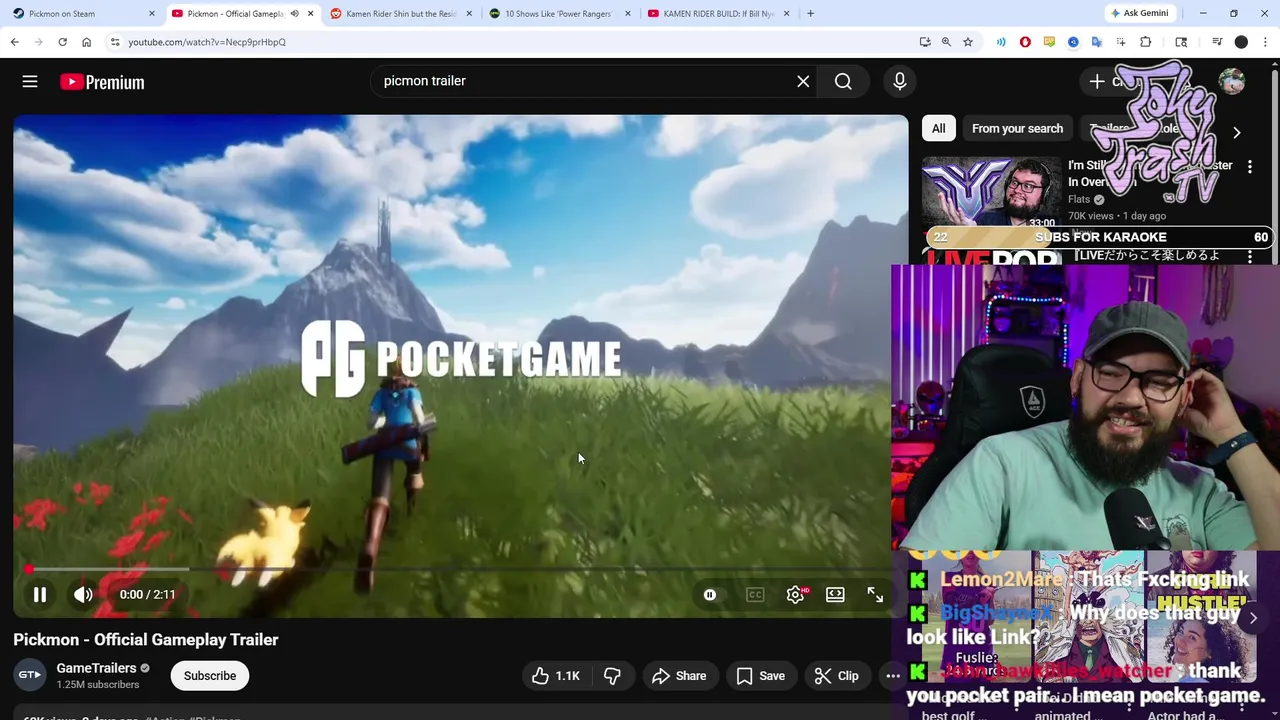Screen dimensions: 1280x720
Task: Open media controls music icon
Action: click(x=1217, y=42)
